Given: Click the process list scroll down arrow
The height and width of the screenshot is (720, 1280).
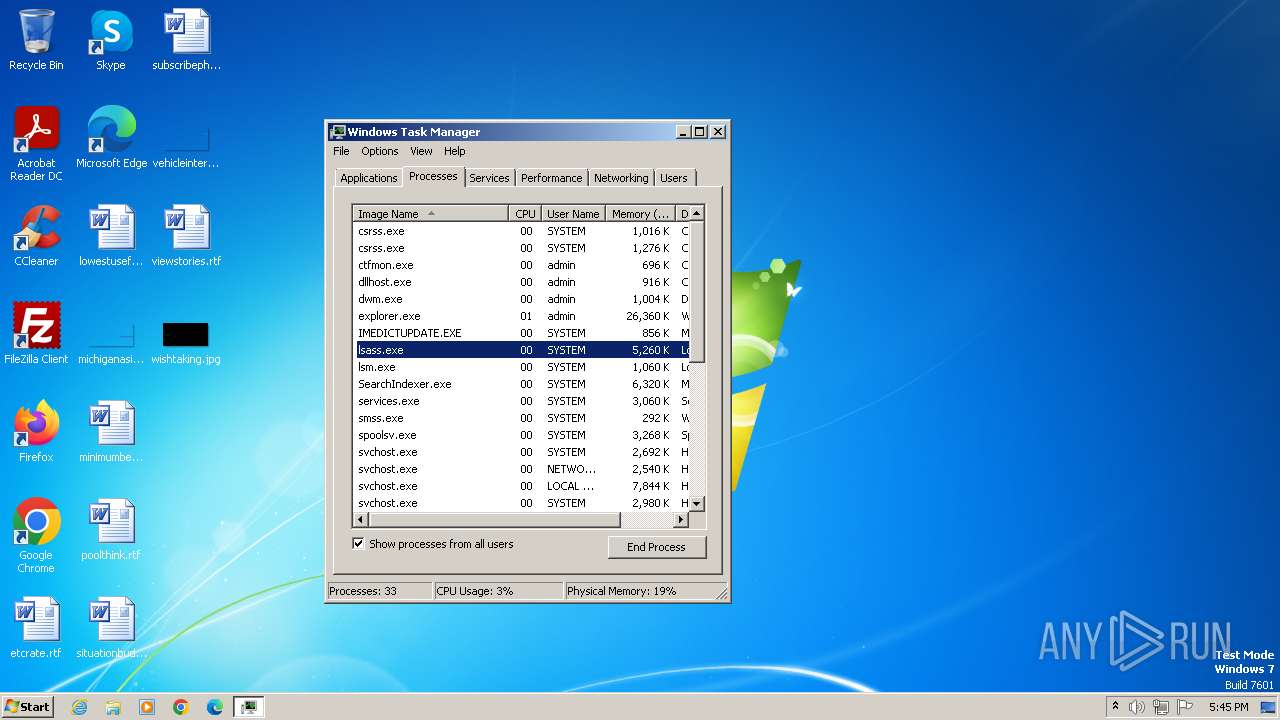Looking at the screenshot, I should (x=697, y=503).
